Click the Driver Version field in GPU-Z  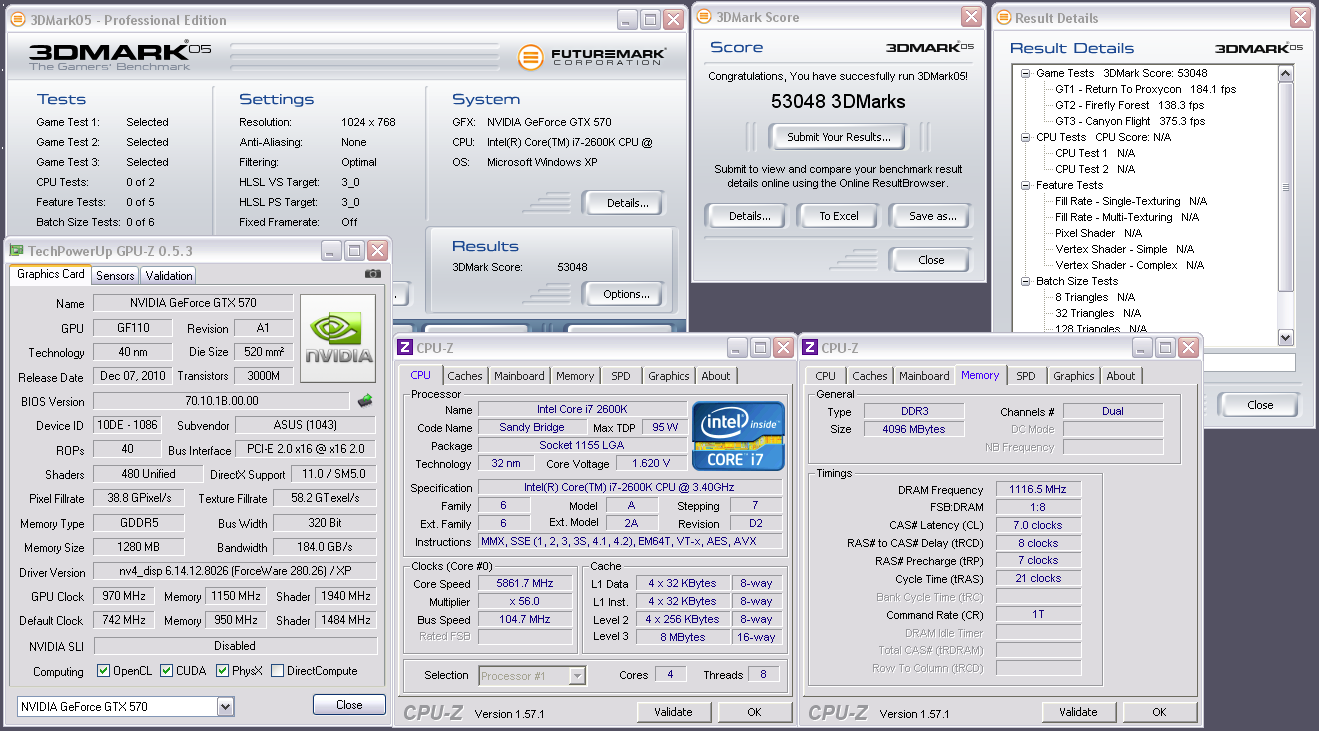coord(235,572)
